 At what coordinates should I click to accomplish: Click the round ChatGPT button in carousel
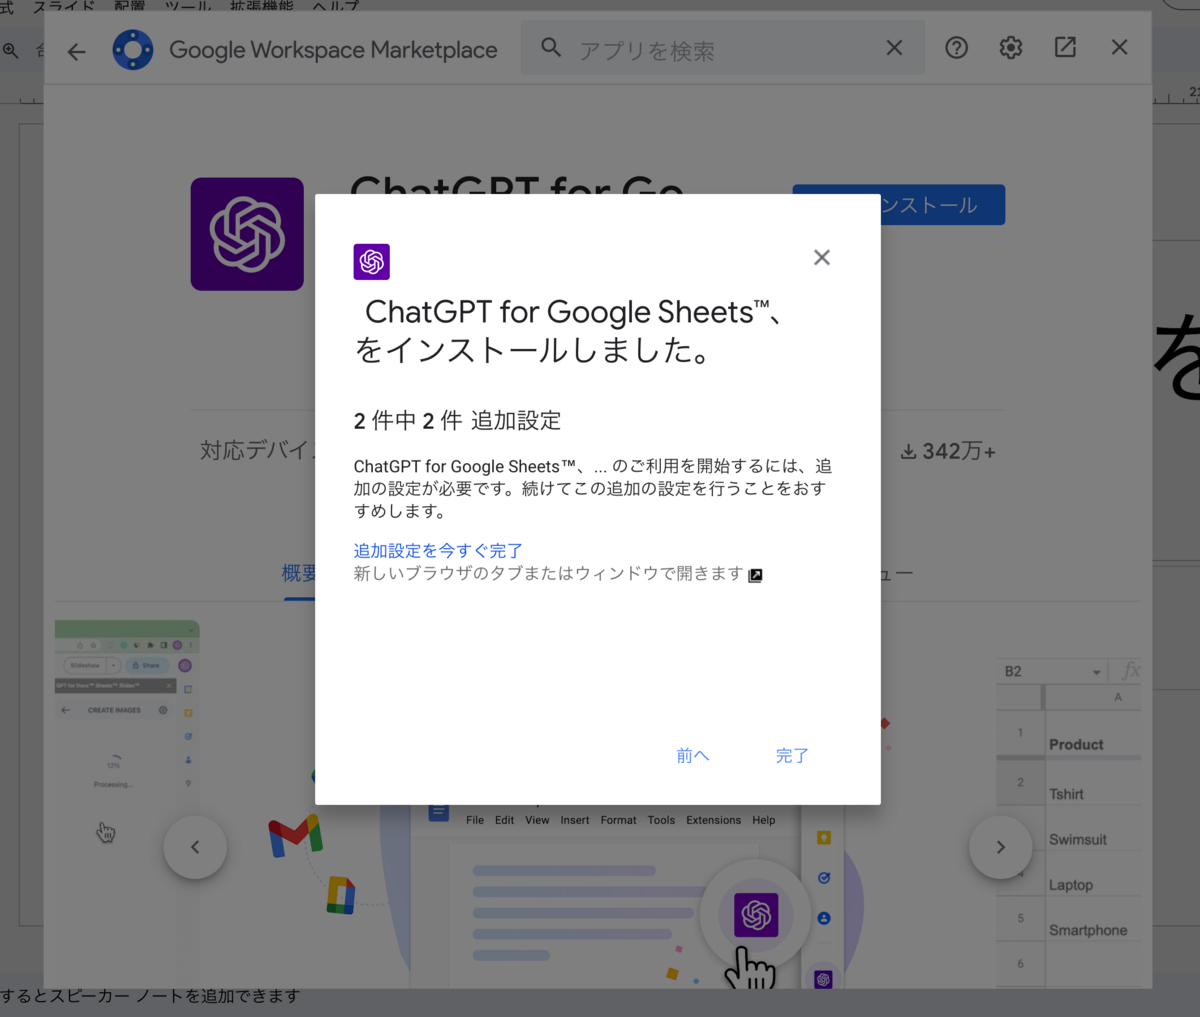756,914
